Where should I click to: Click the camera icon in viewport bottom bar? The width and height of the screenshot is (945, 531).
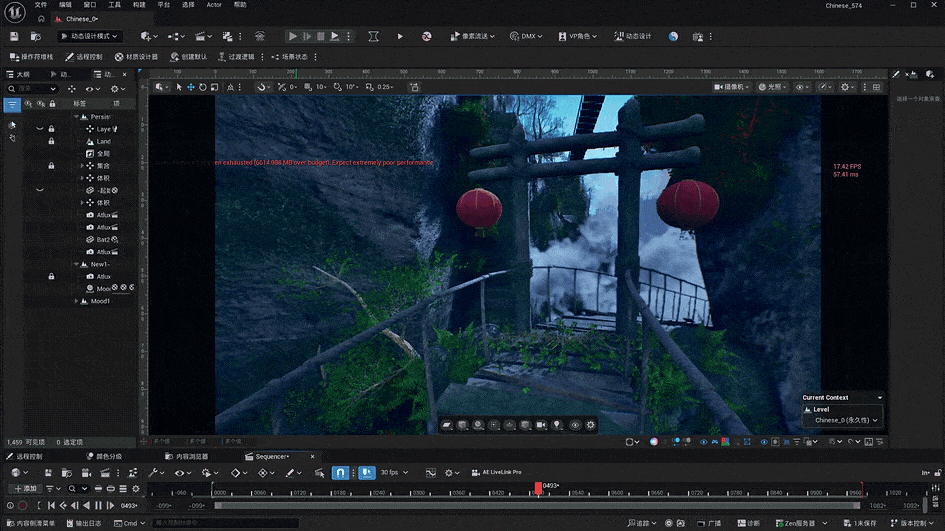click(541, 425)
